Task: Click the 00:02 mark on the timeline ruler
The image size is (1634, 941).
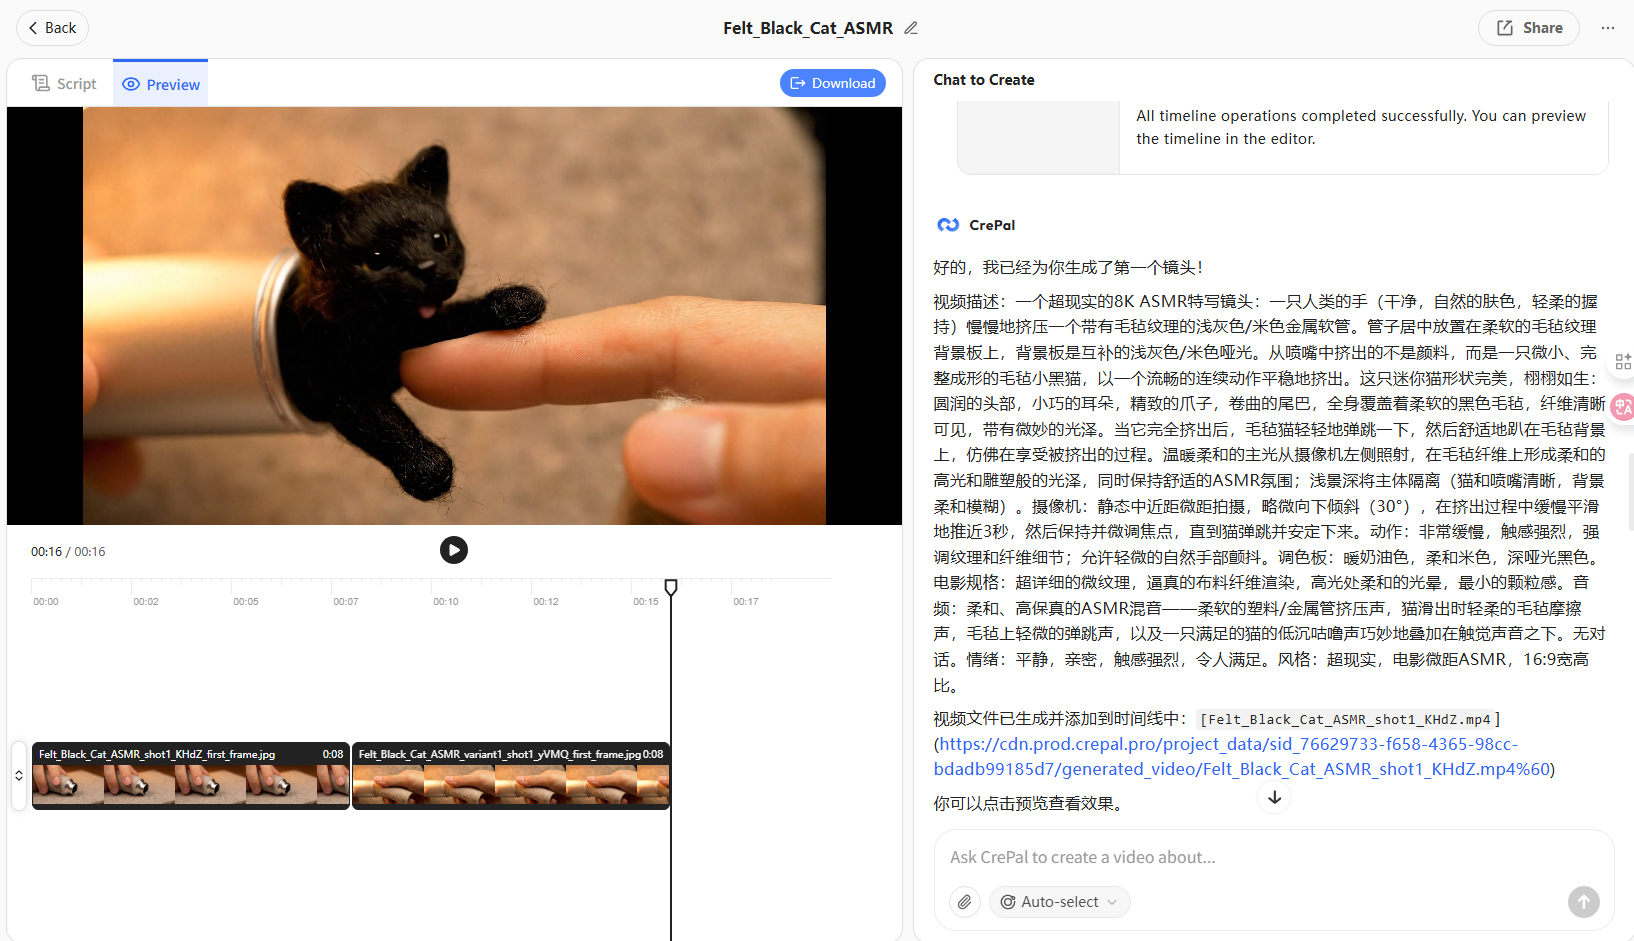Action: 146,602
